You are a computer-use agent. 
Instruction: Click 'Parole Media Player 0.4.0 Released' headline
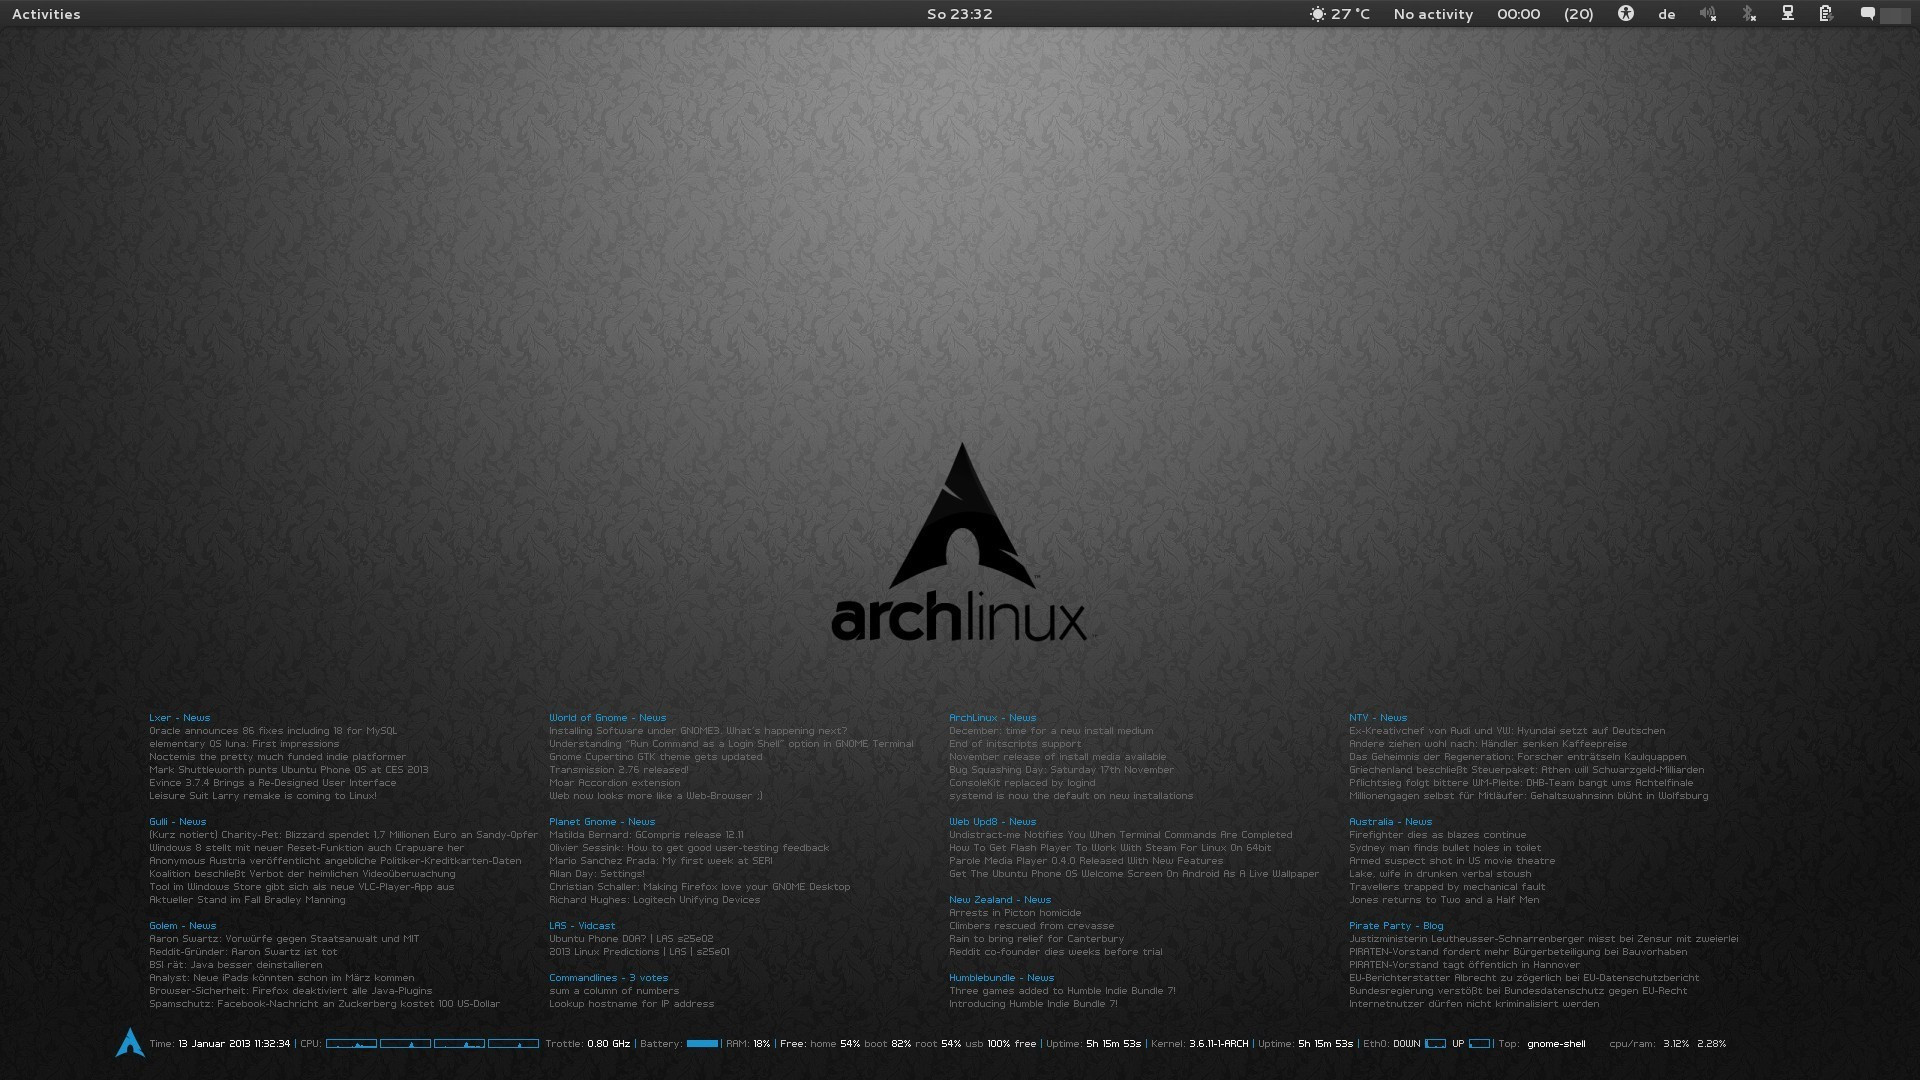click(1086, 860)
